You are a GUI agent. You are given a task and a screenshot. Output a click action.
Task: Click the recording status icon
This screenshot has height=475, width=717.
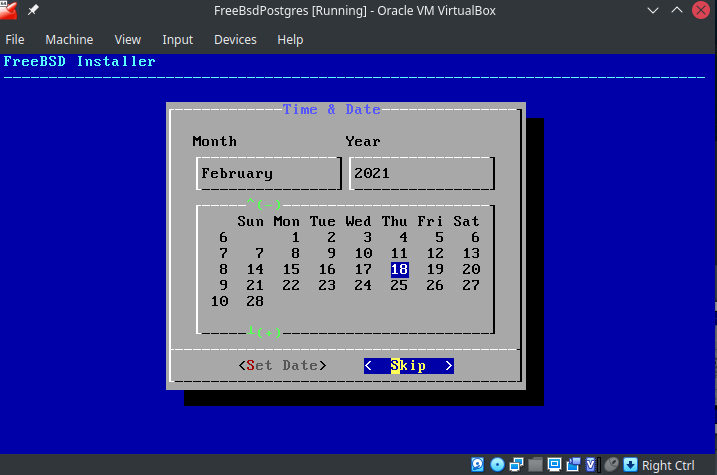pos(573,464)
